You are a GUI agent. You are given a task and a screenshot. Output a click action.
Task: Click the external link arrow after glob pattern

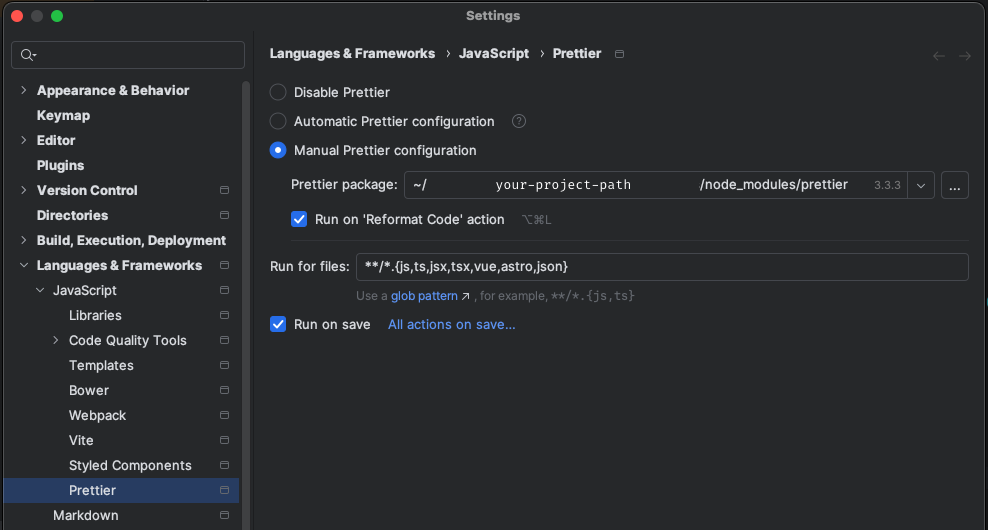tap(466, 296)
